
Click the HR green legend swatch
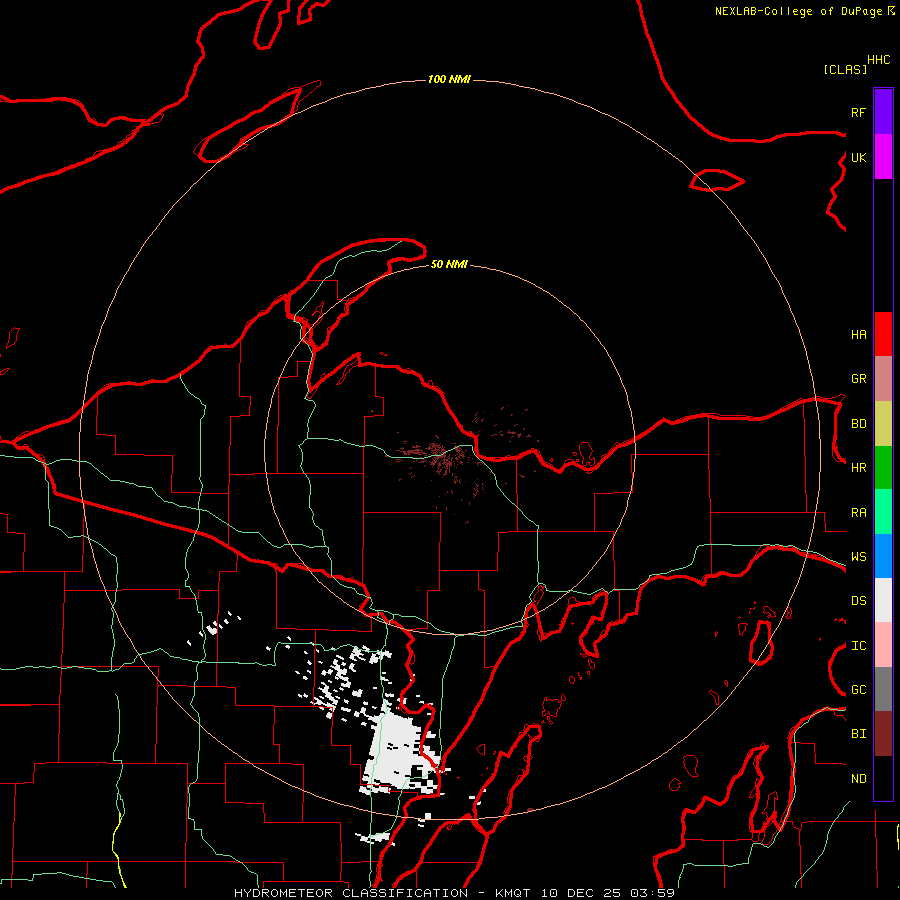[883, 468]
